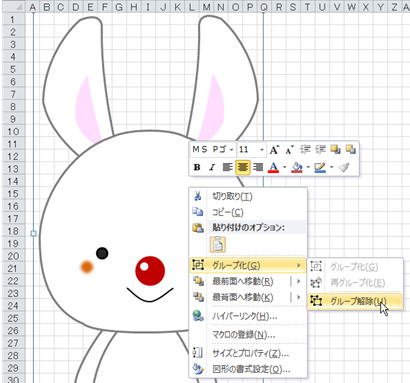
Task: Expand the グループ化 submenu arrow
Action: (299, 265)
